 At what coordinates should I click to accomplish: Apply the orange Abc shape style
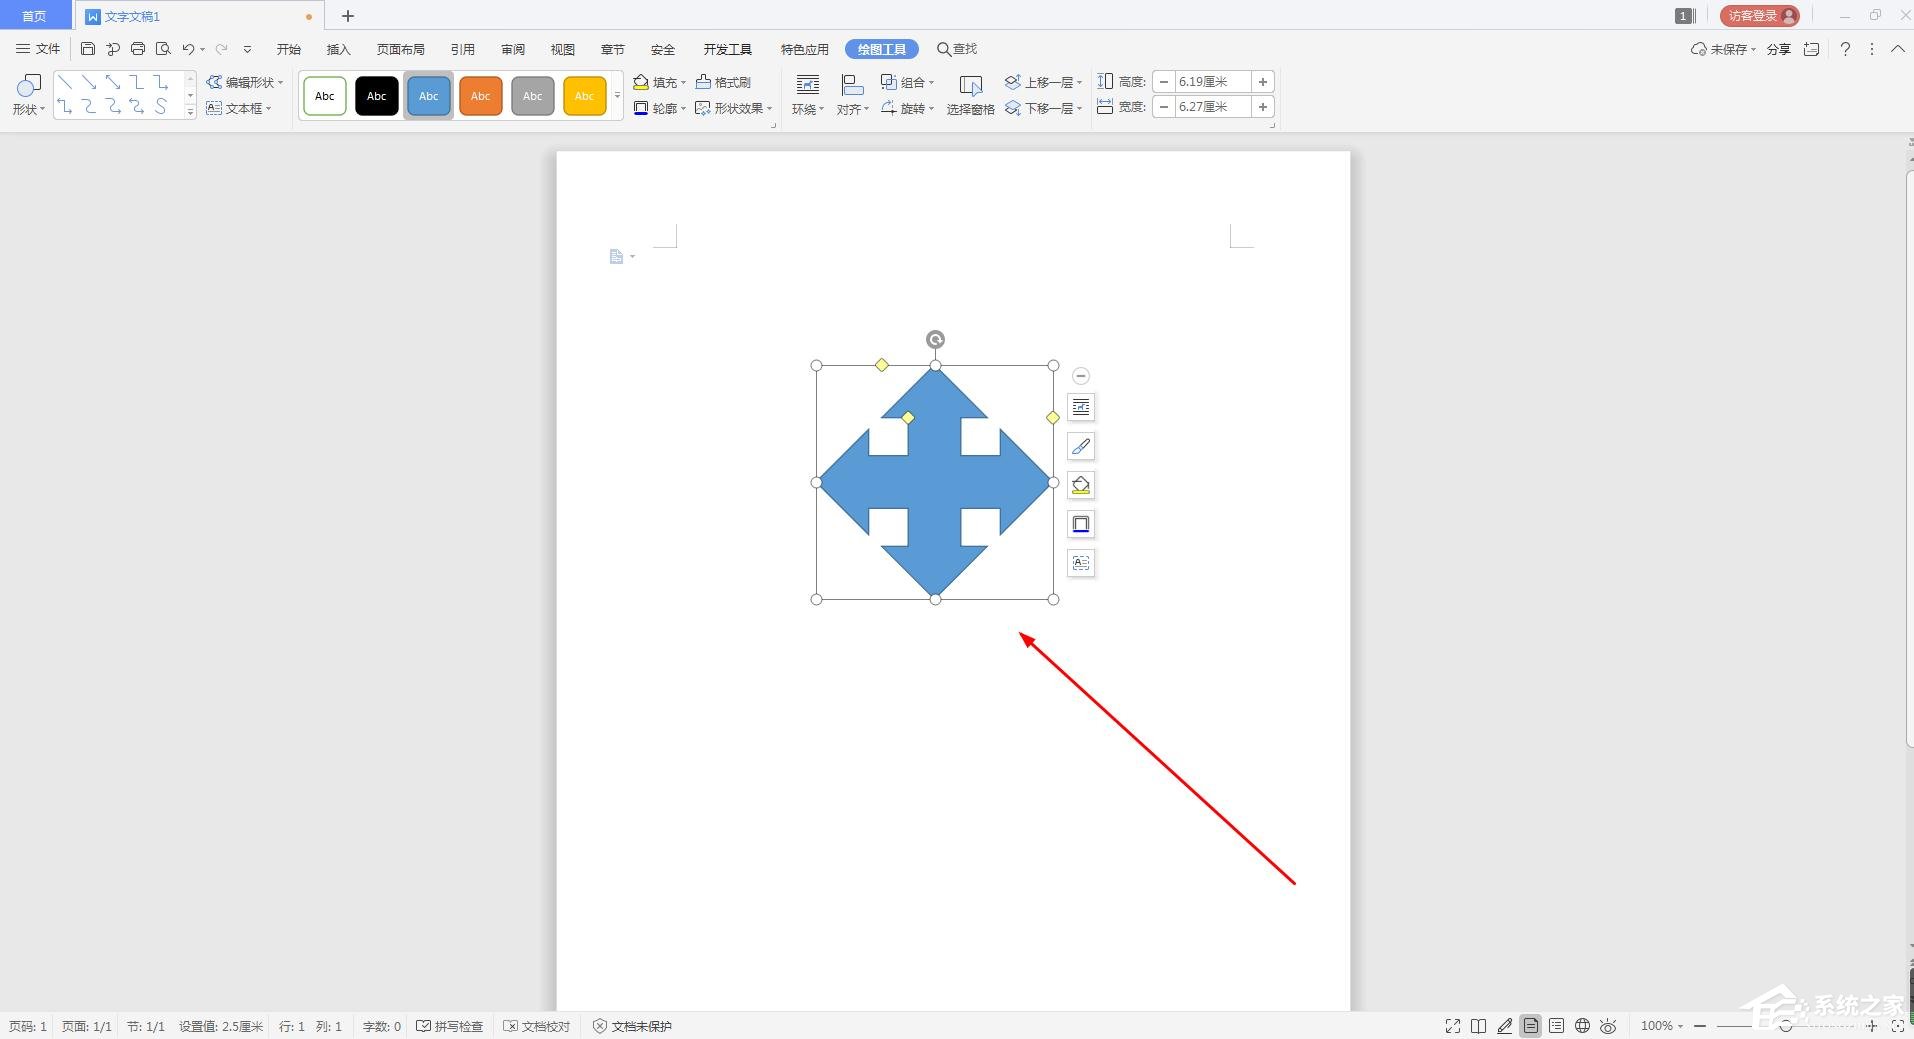pos(480,96)
